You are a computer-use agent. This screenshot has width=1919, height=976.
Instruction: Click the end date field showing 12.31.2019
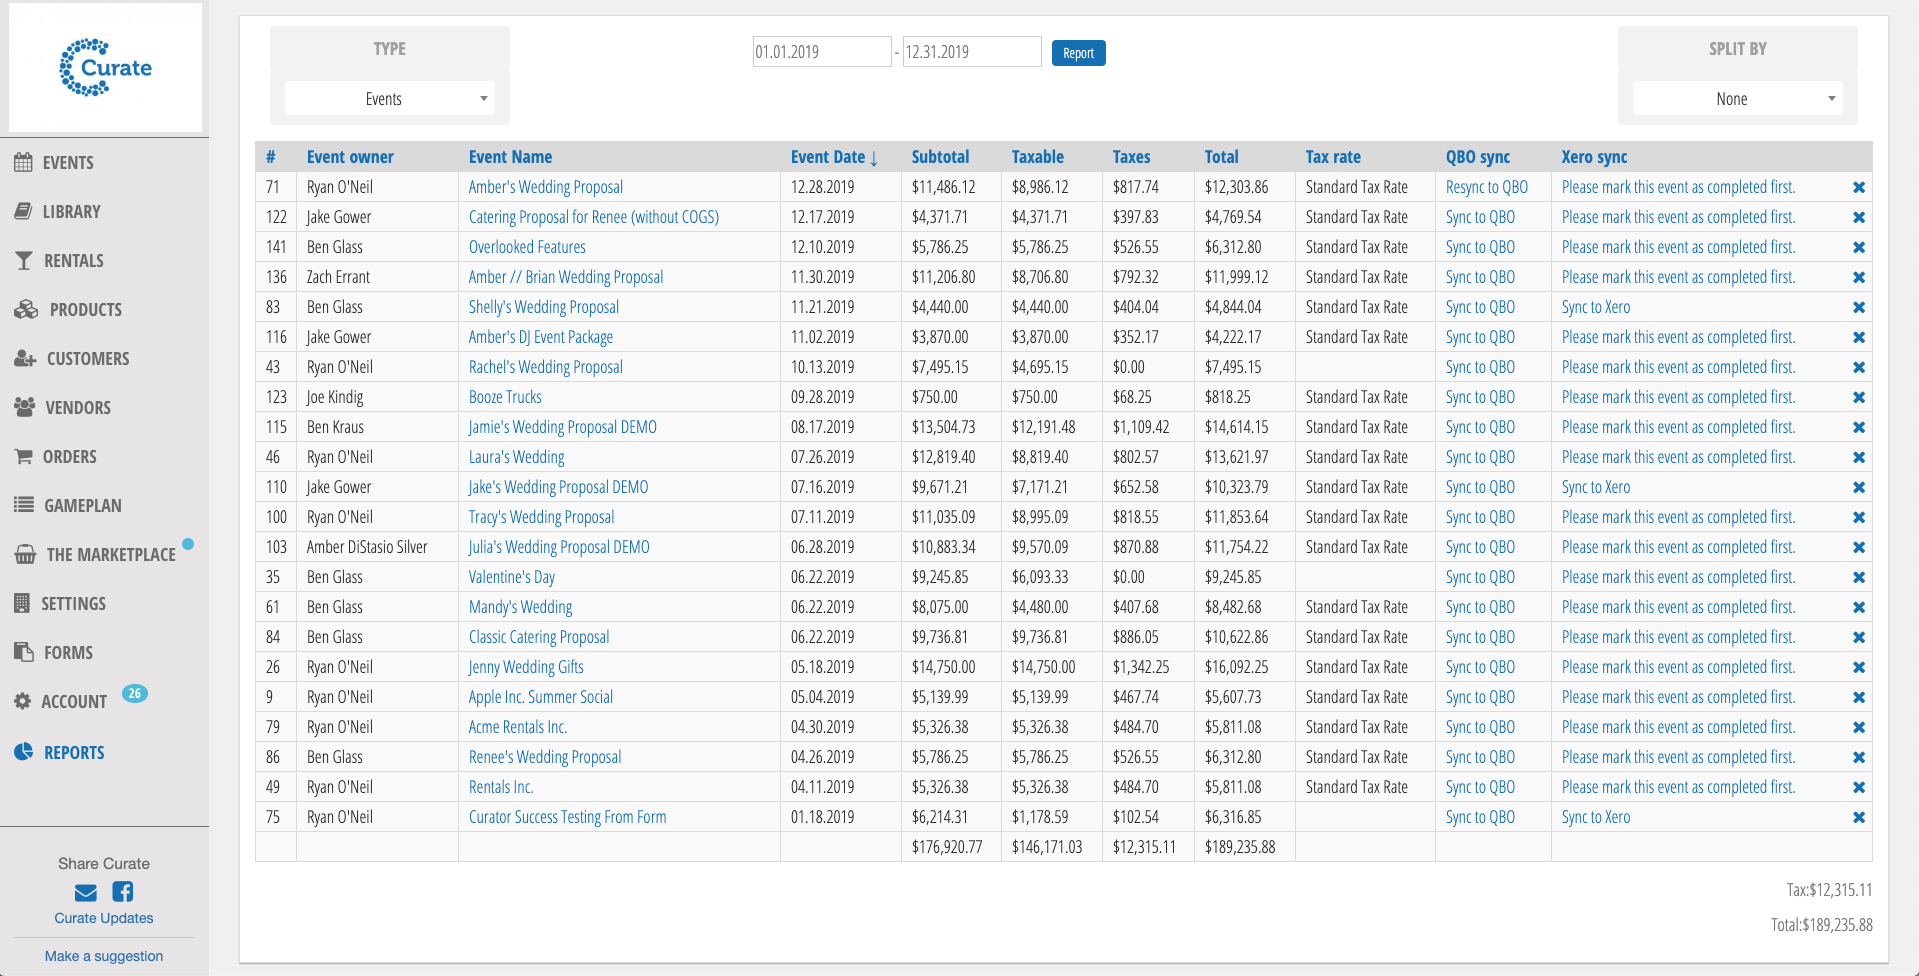coord(970,51)
